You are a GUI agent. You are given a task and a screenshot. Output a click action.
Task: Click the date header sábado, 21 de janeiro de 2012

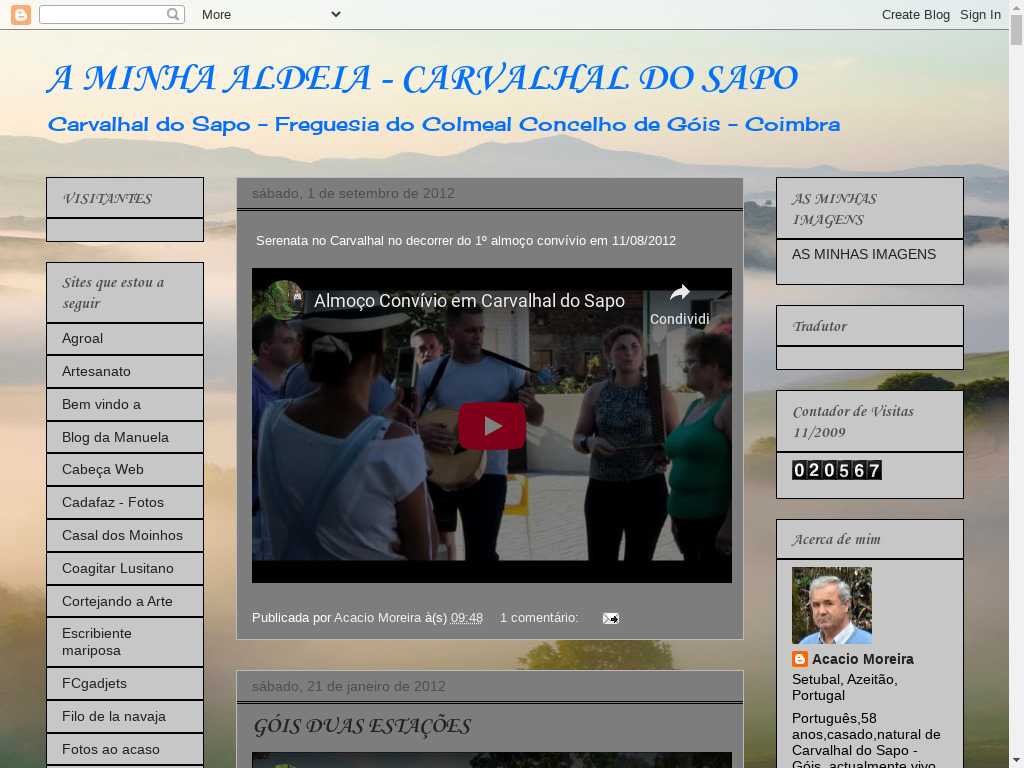pyautogui.click(x=348, y=686)
